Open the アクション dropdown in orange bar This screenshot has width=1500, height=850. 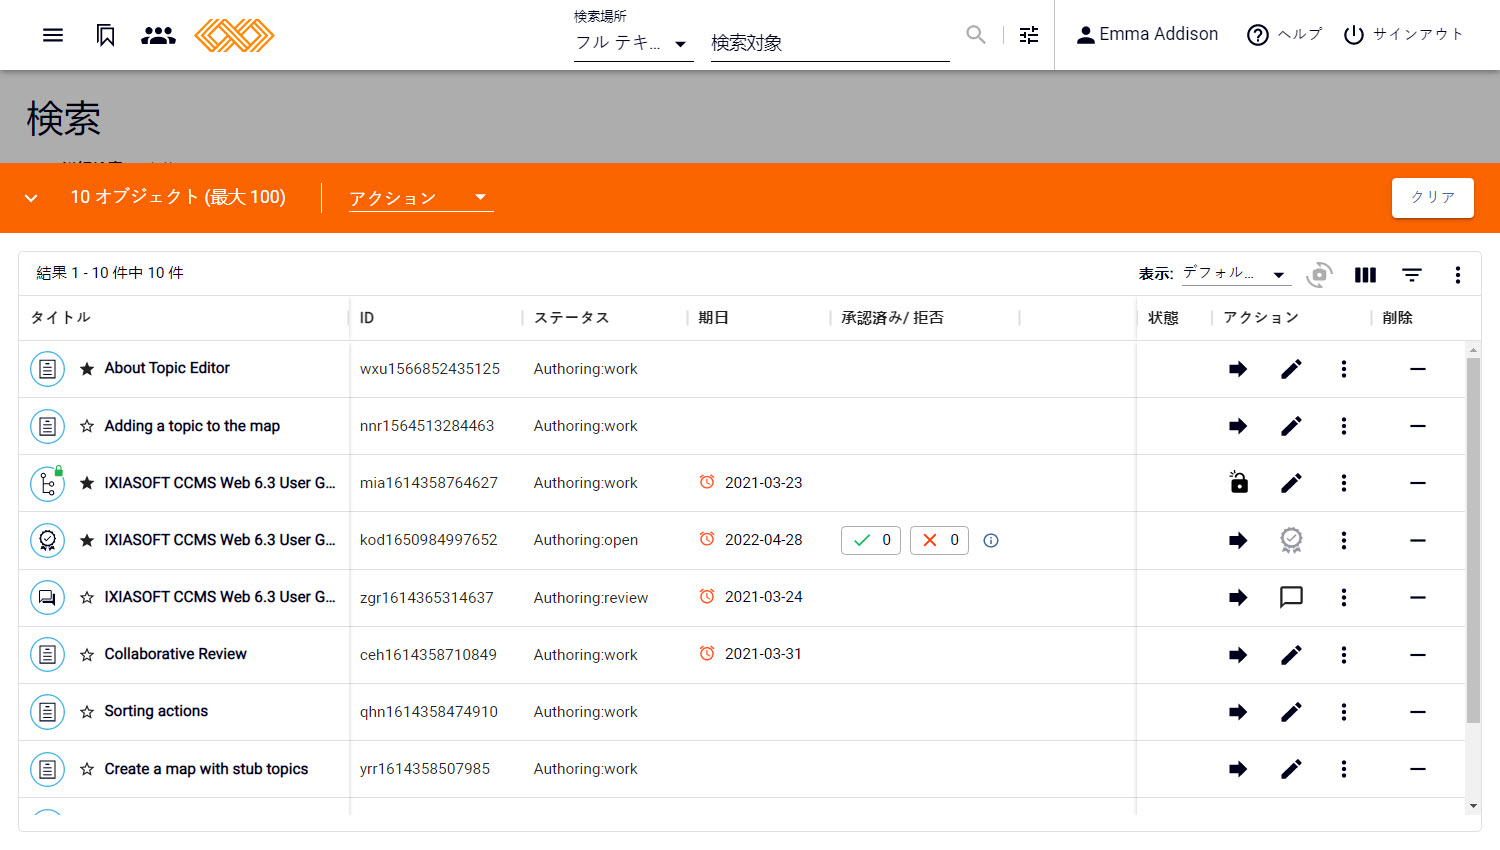click(x=421, y=198)
